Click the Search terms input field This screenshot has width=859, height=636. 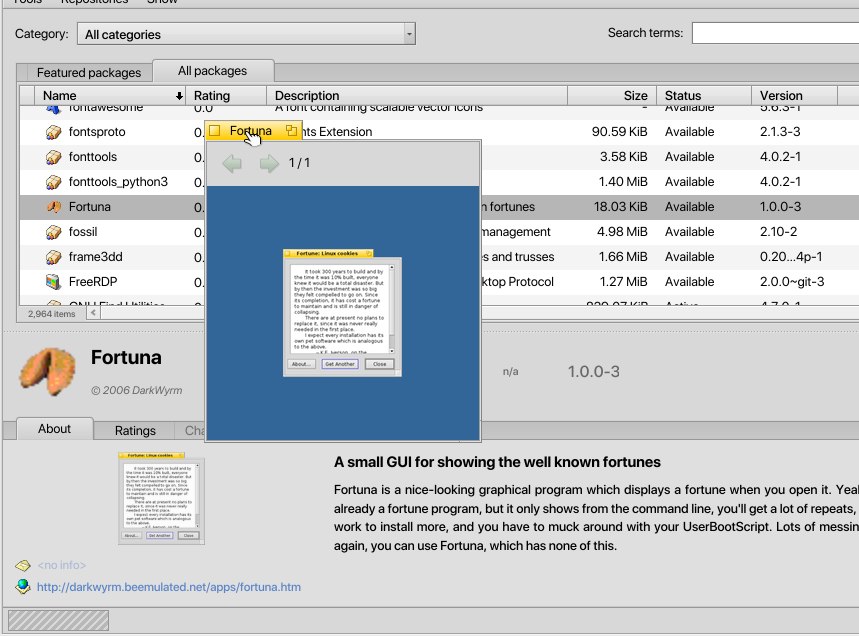point(775,33)
